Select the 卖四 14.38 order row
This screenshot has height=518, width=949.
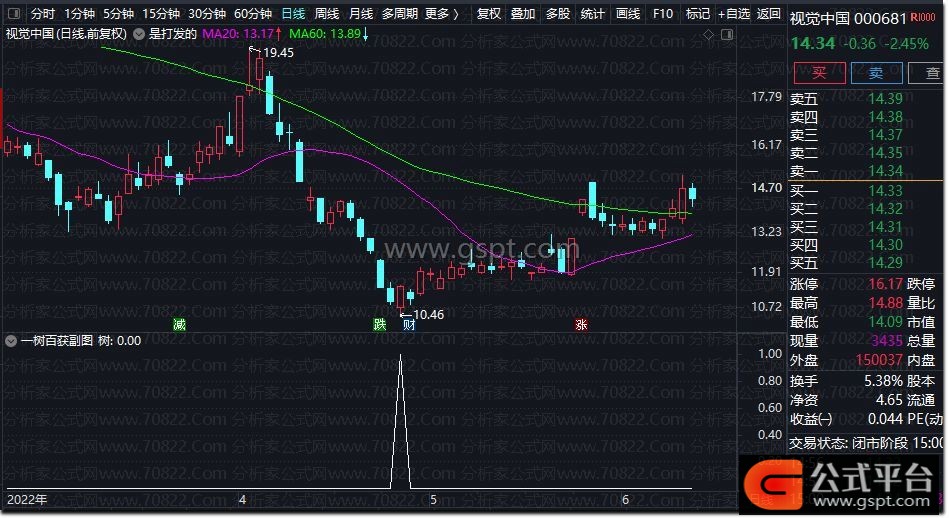(846, 117)
